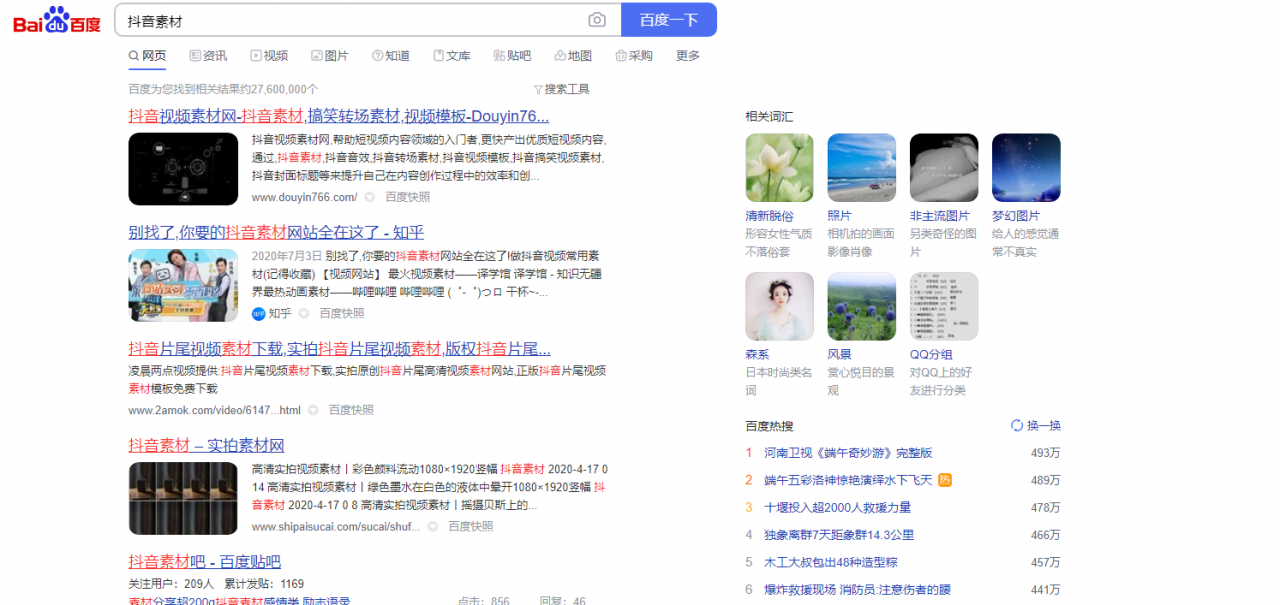Open the www.shipaisucai.com URL link
The image size is (1280, 605).
click(x=334, y=526)
